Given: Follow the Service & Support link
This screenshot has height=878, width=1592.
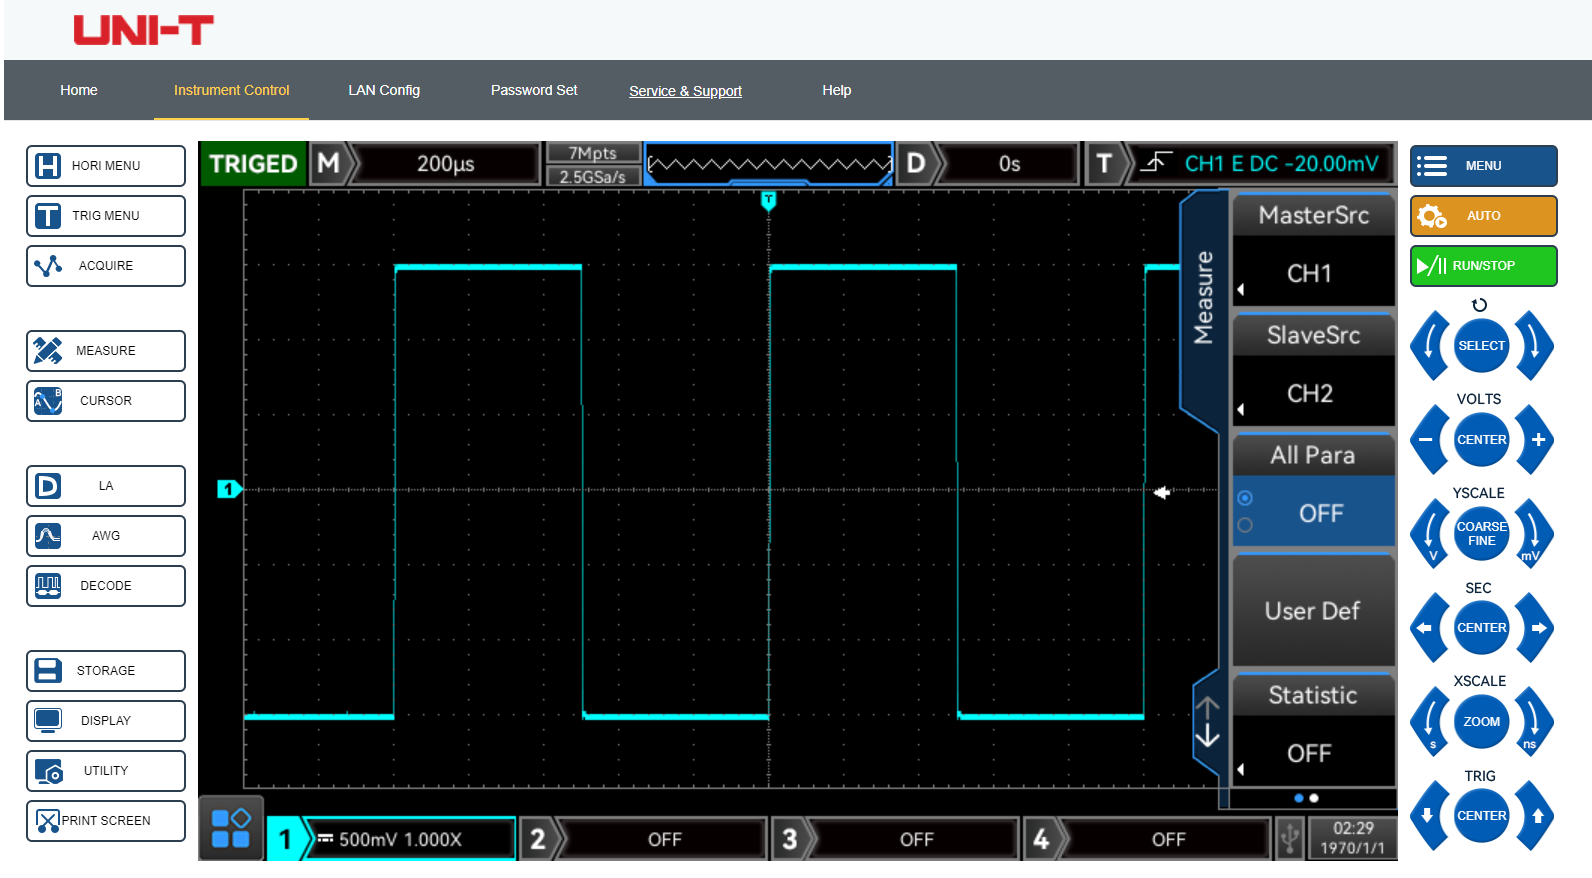Looking at the screenshot, I should click(685, 91).
